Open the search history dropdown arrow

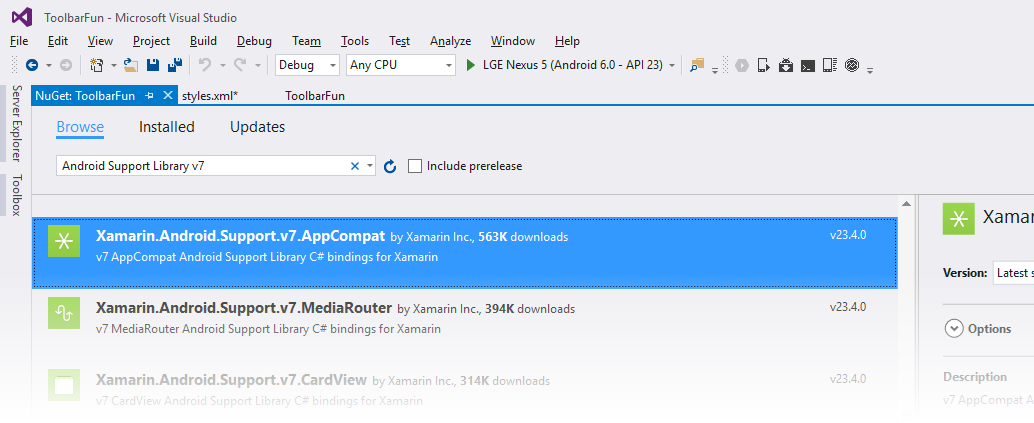[369, 166]
